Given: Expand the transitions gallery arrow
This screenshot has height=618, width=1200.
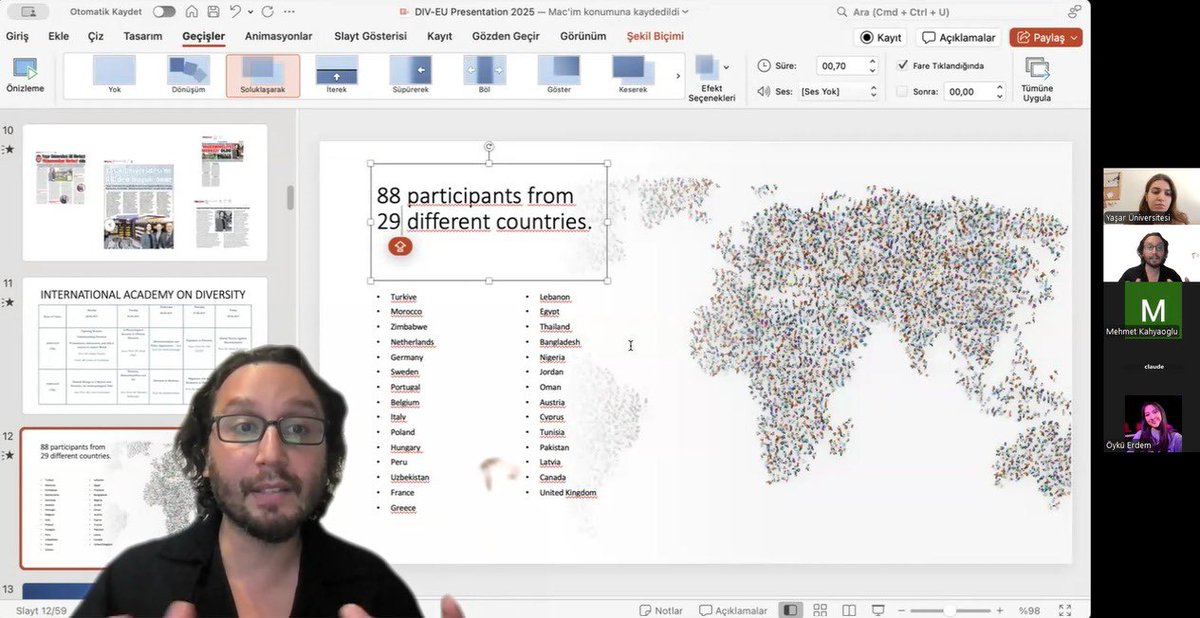Looking at the screenshot, I should click(x=679, y=76).
